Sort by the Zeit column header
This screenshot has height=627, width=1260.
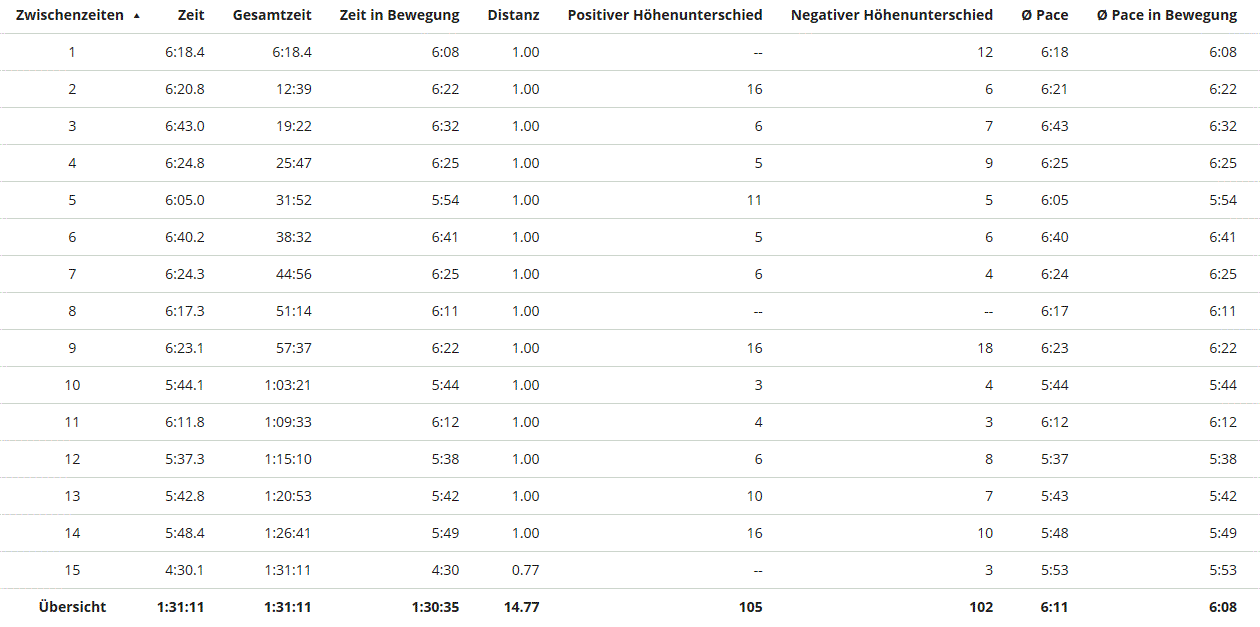point(190,15)
